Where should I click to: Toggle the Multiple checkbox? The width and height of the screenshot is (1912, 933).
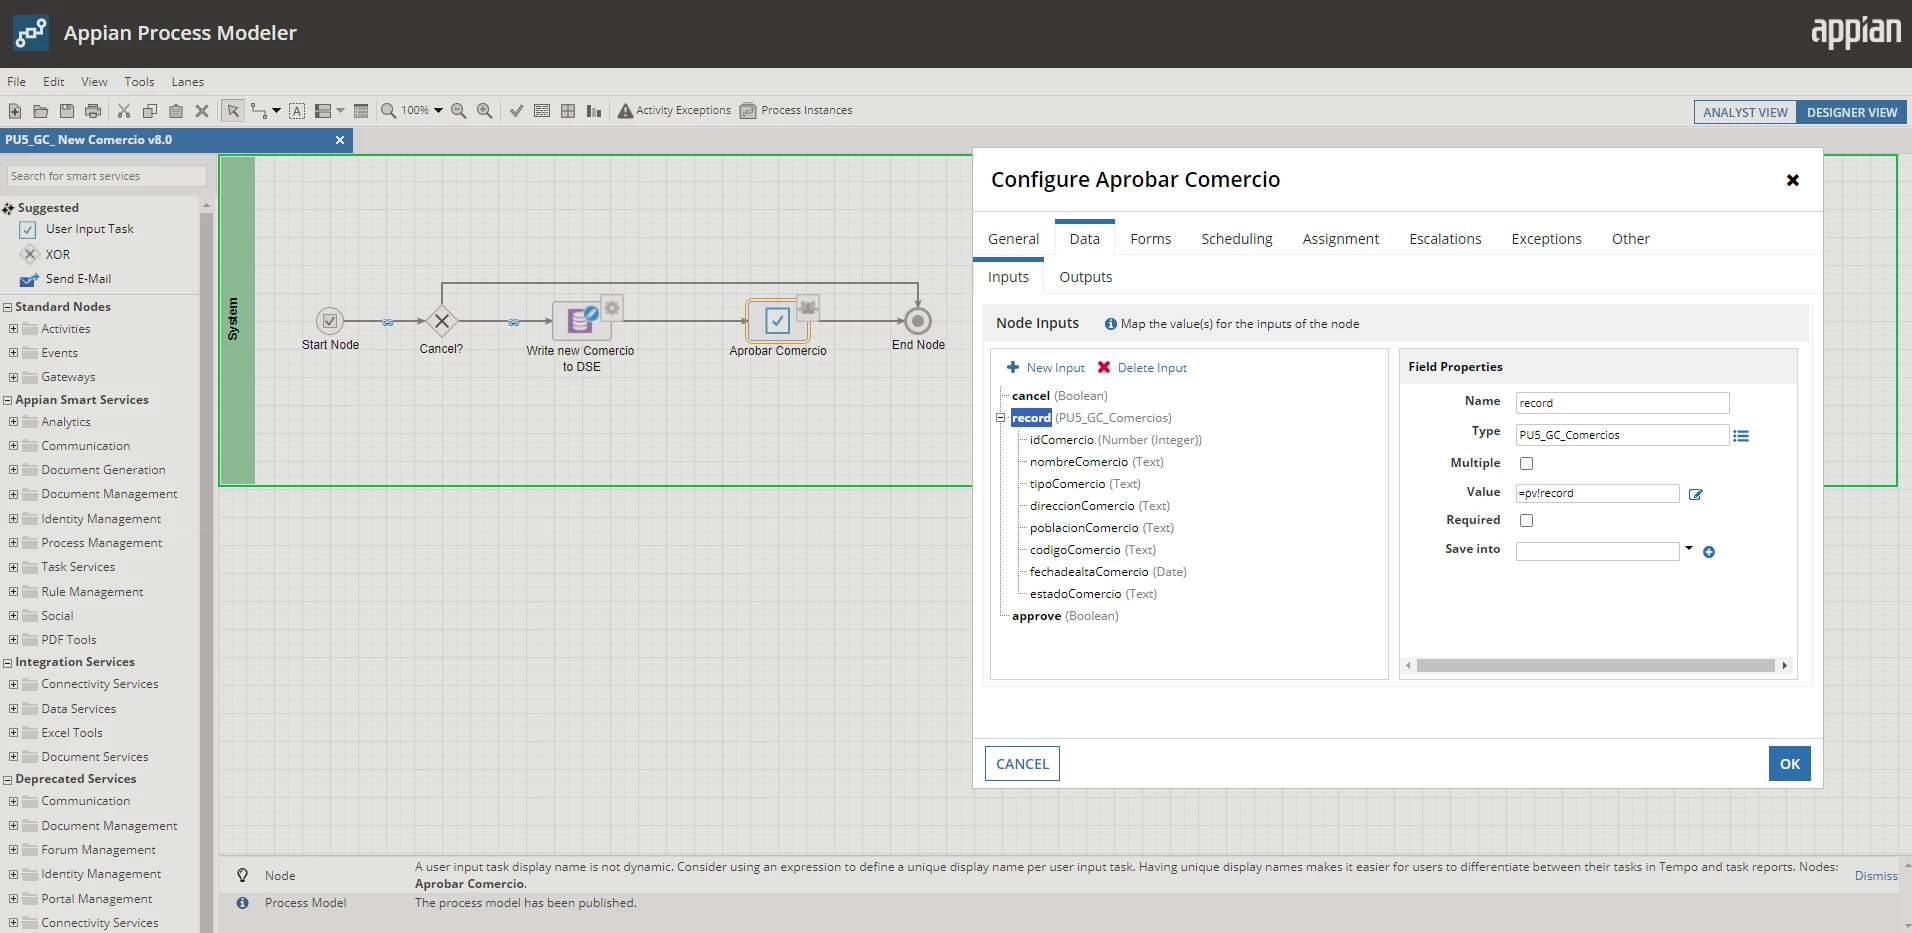tap(1526, 464)
